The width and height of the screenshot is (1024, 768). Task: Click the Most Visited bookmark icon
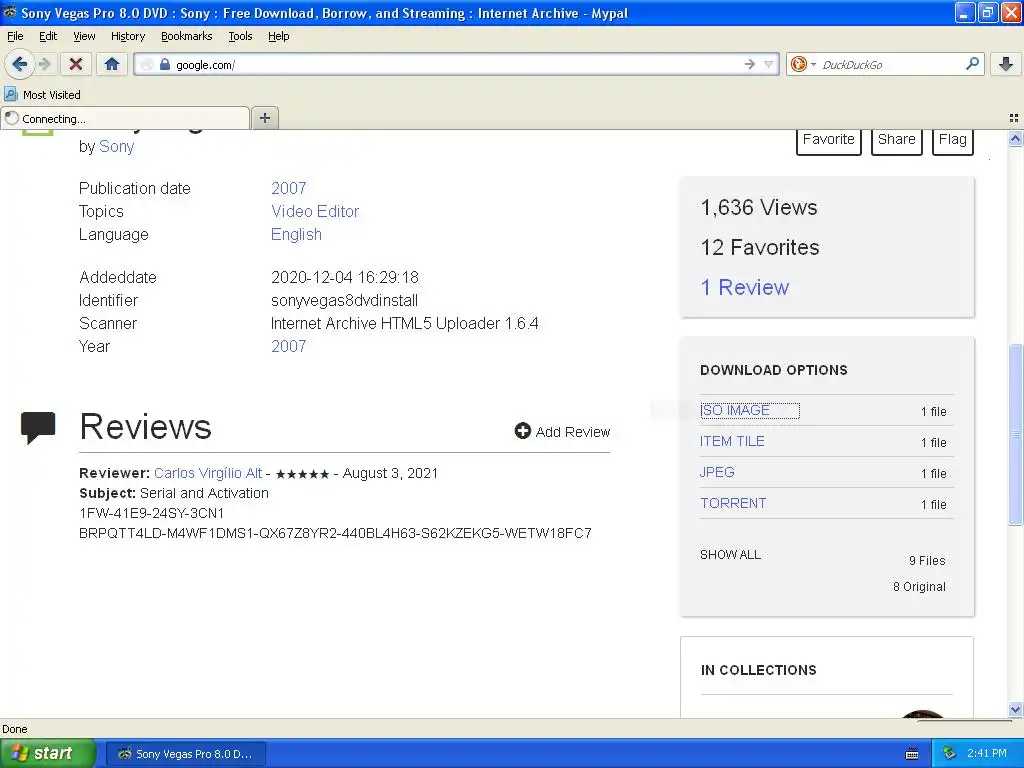[x=10, y=95]
